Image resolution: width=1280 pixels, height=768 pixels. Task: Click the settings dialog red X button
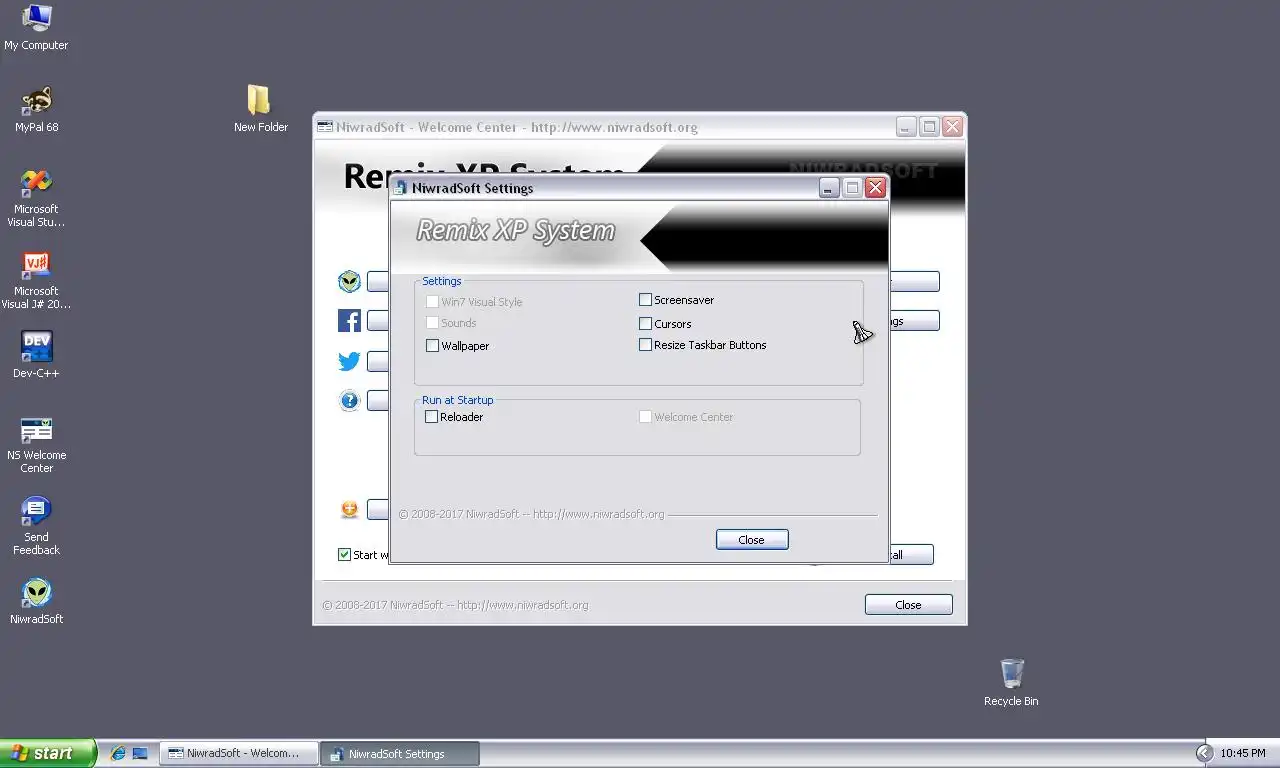point(876,188)
